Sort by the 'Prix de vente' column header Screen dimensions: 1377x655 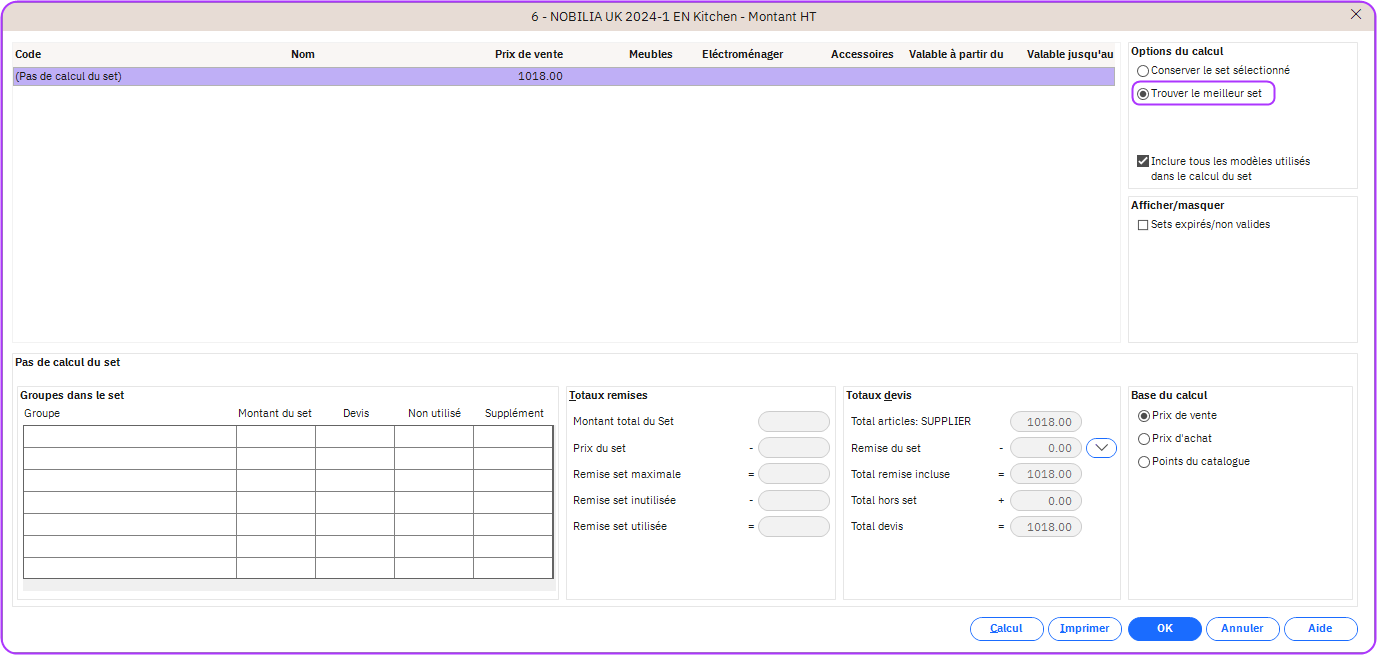pos(528,54)
